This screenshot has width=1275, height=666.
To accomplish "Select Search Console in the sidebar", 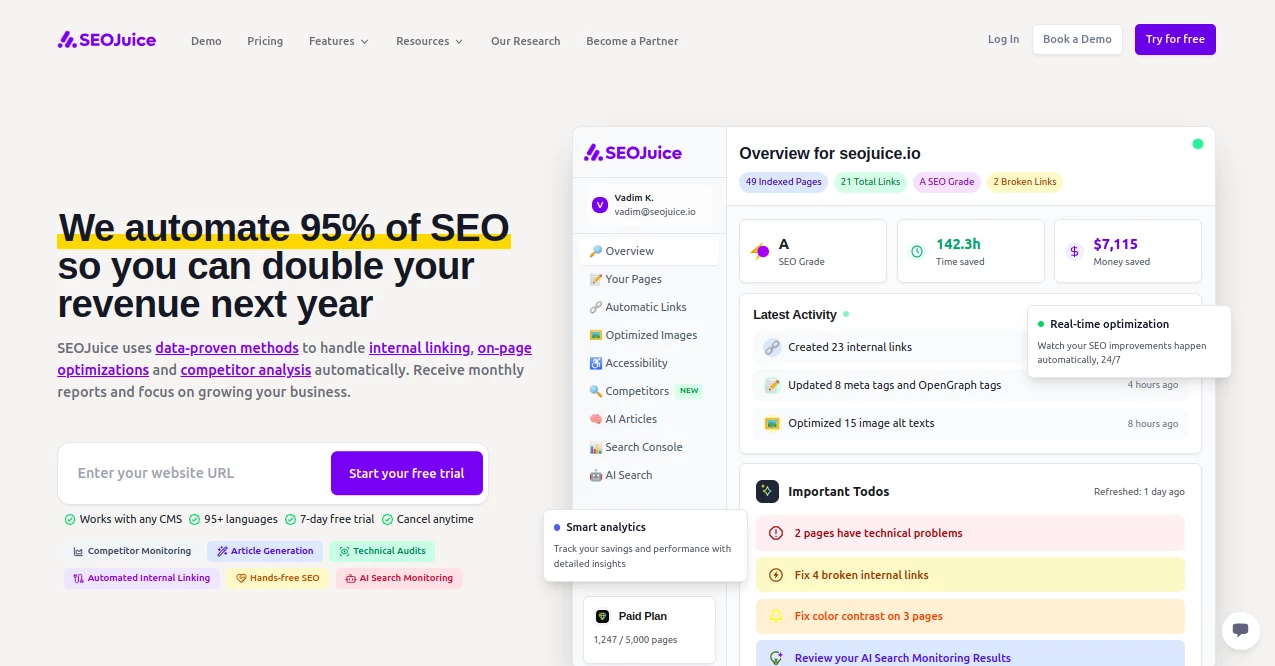I will [642, 446].
